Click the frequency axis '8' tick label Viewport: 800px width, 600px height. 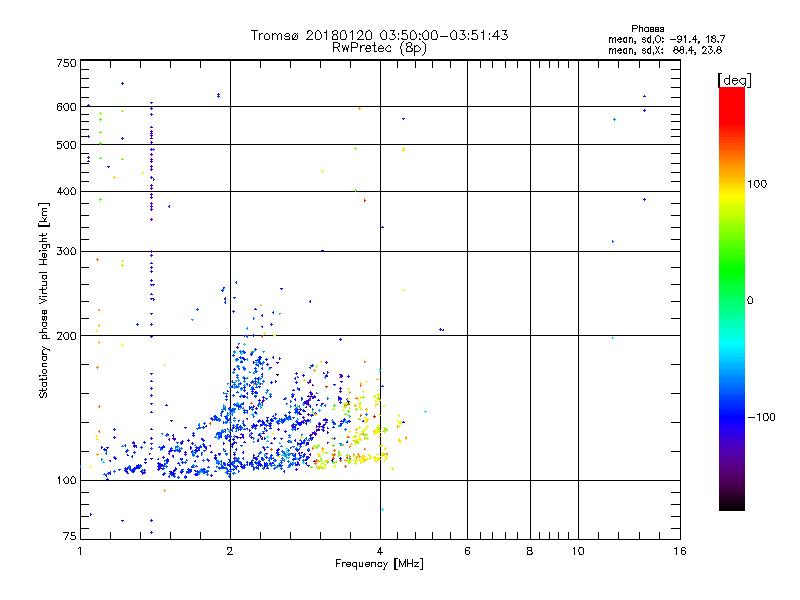coord(530,551)
